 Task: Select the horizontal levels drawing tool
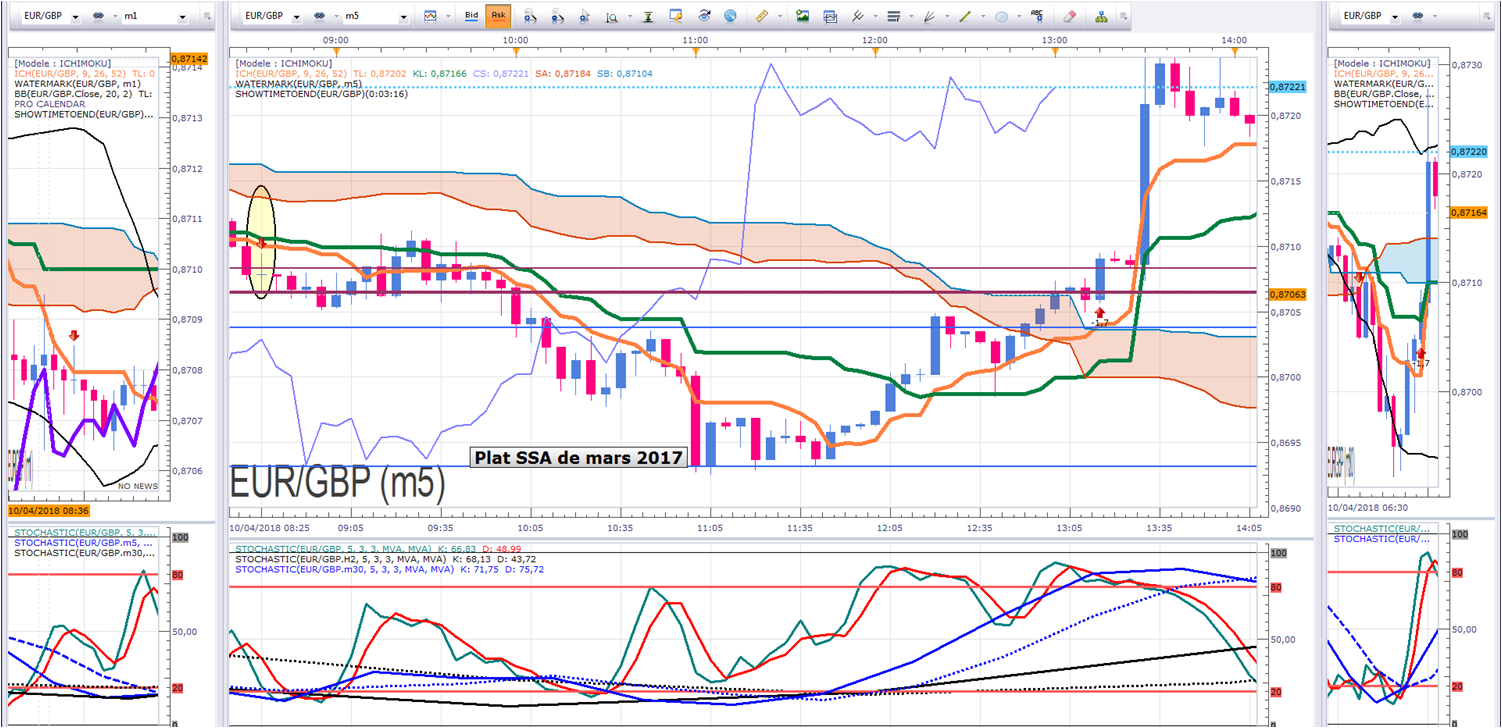click(894, 16)
